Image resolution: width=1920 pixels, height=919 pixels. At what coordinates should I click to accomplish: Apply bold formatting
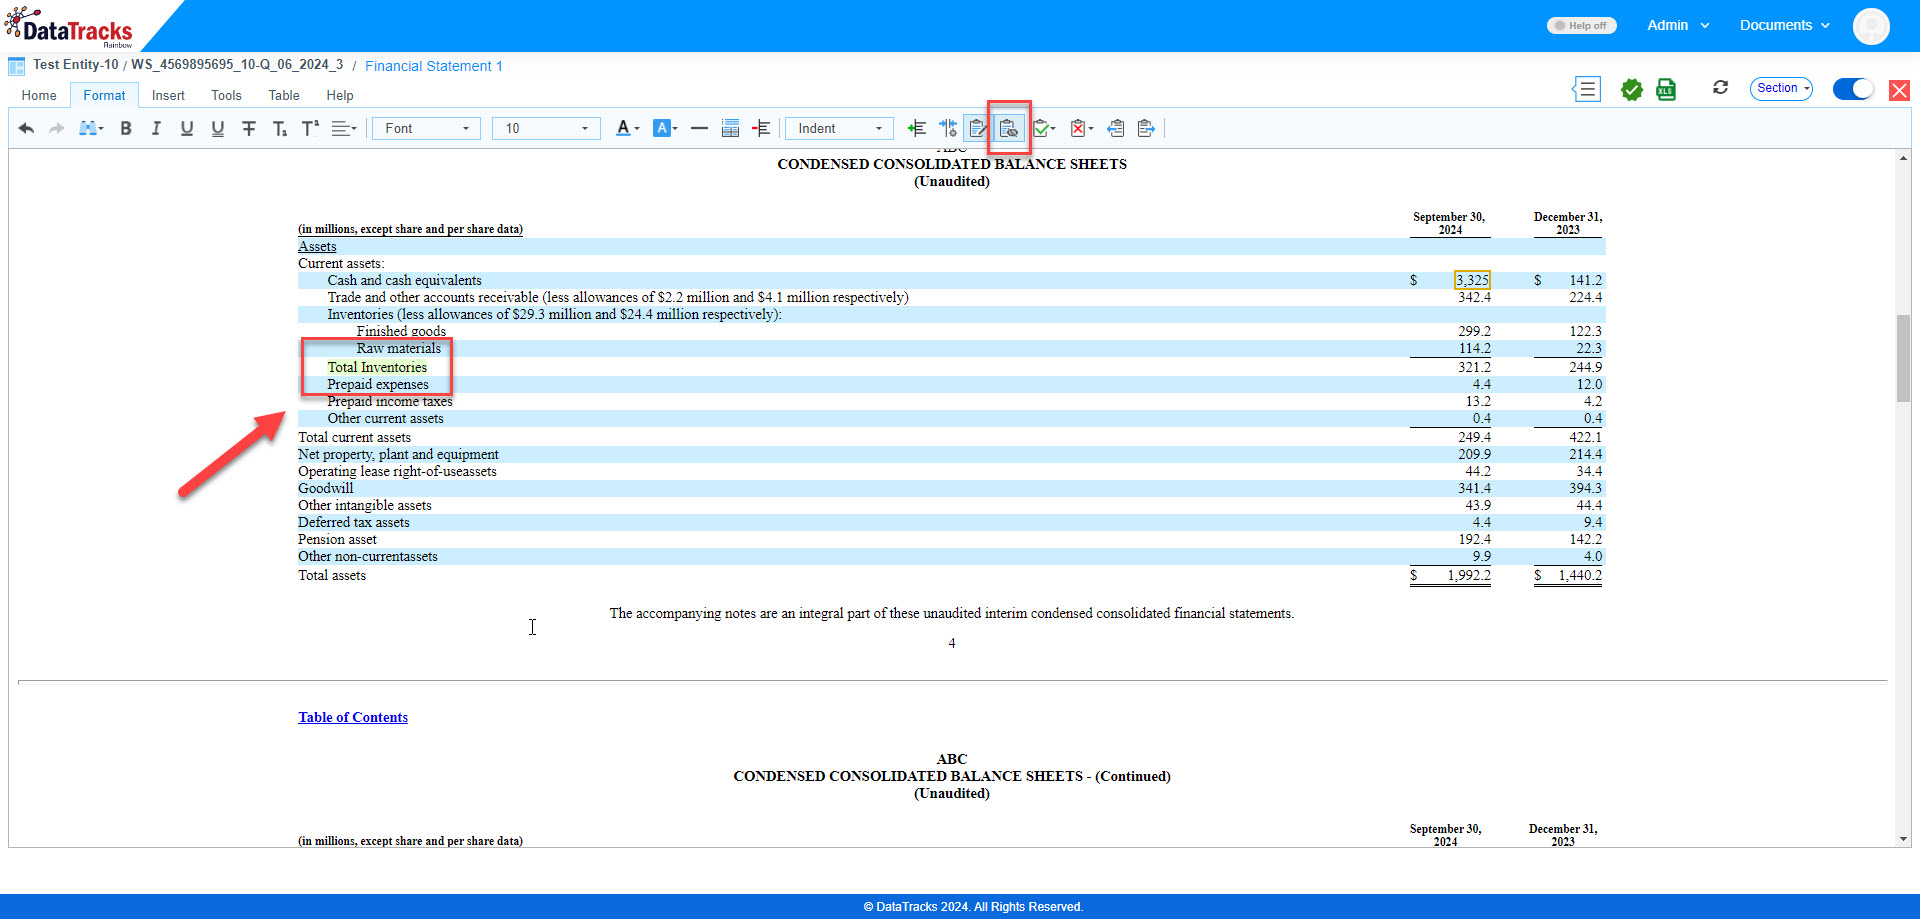click(126, 128)
